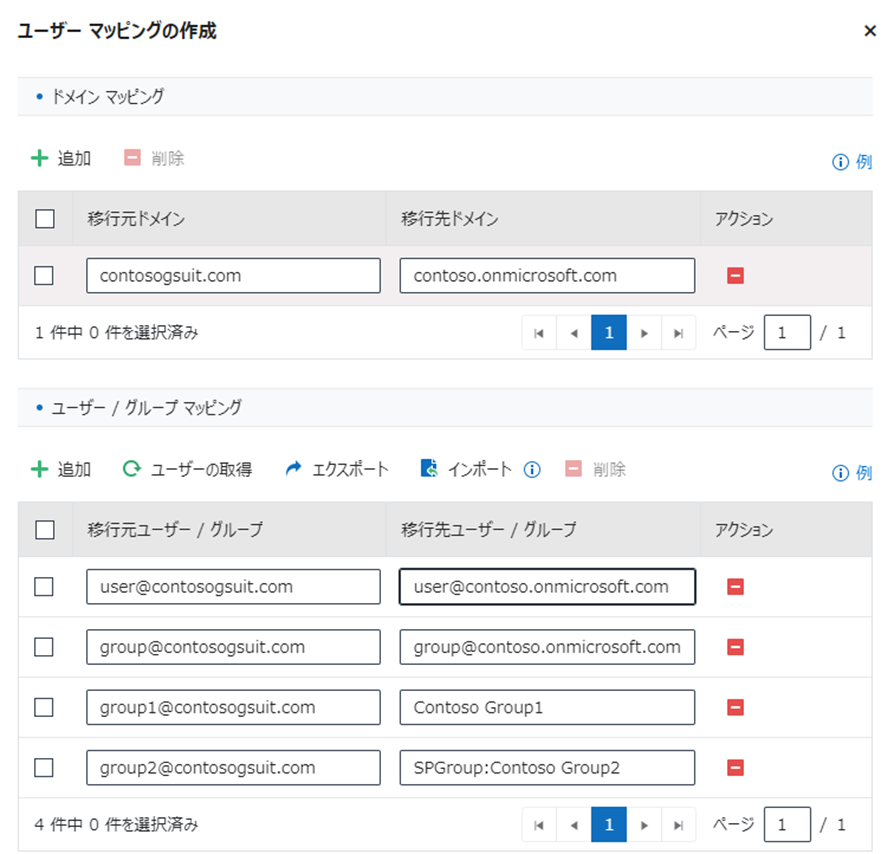This screenshot has width=894, height=854.
Task: Go to first page in domain mapping pager
Action: (539, 333)
